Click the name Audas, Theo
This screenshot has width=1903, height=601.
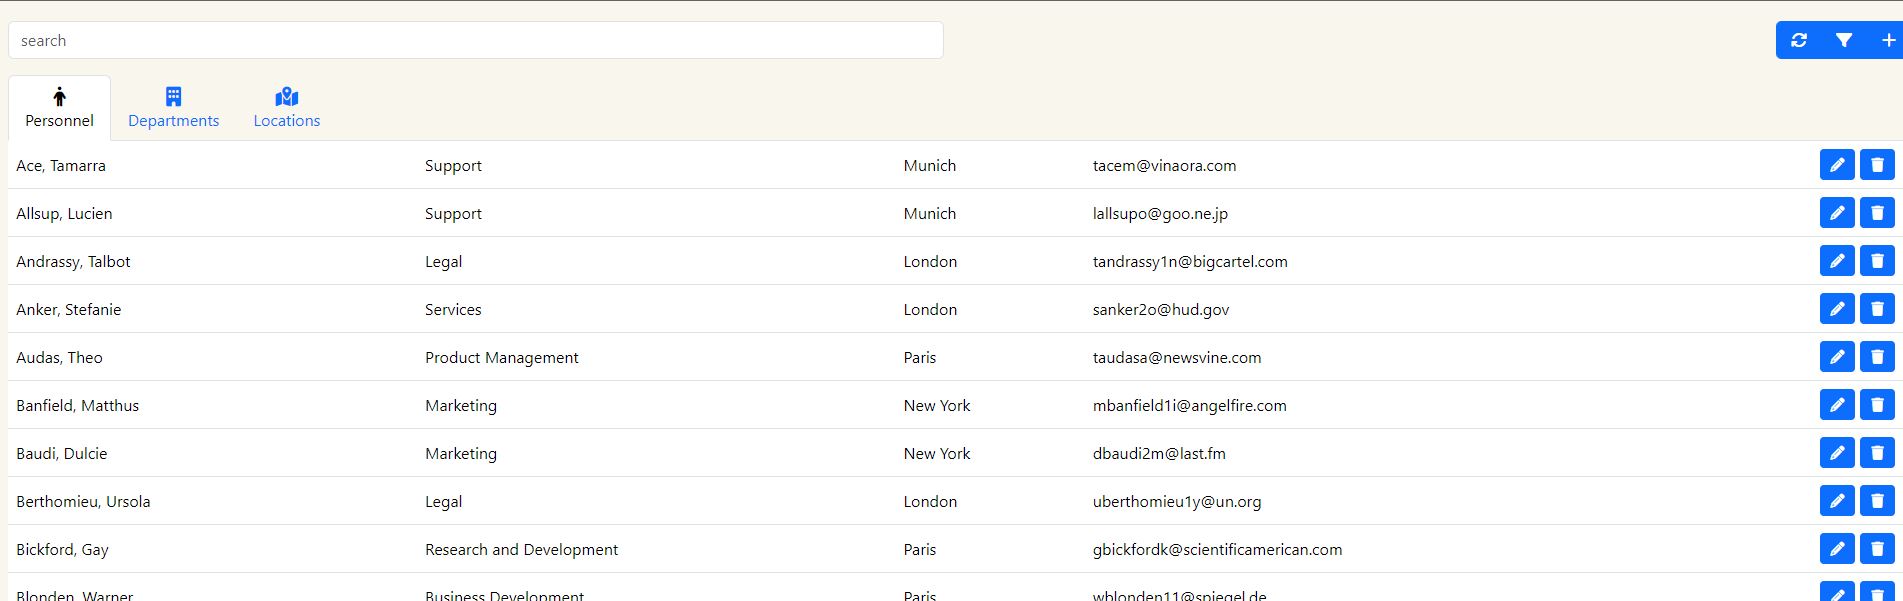point(59,358)
